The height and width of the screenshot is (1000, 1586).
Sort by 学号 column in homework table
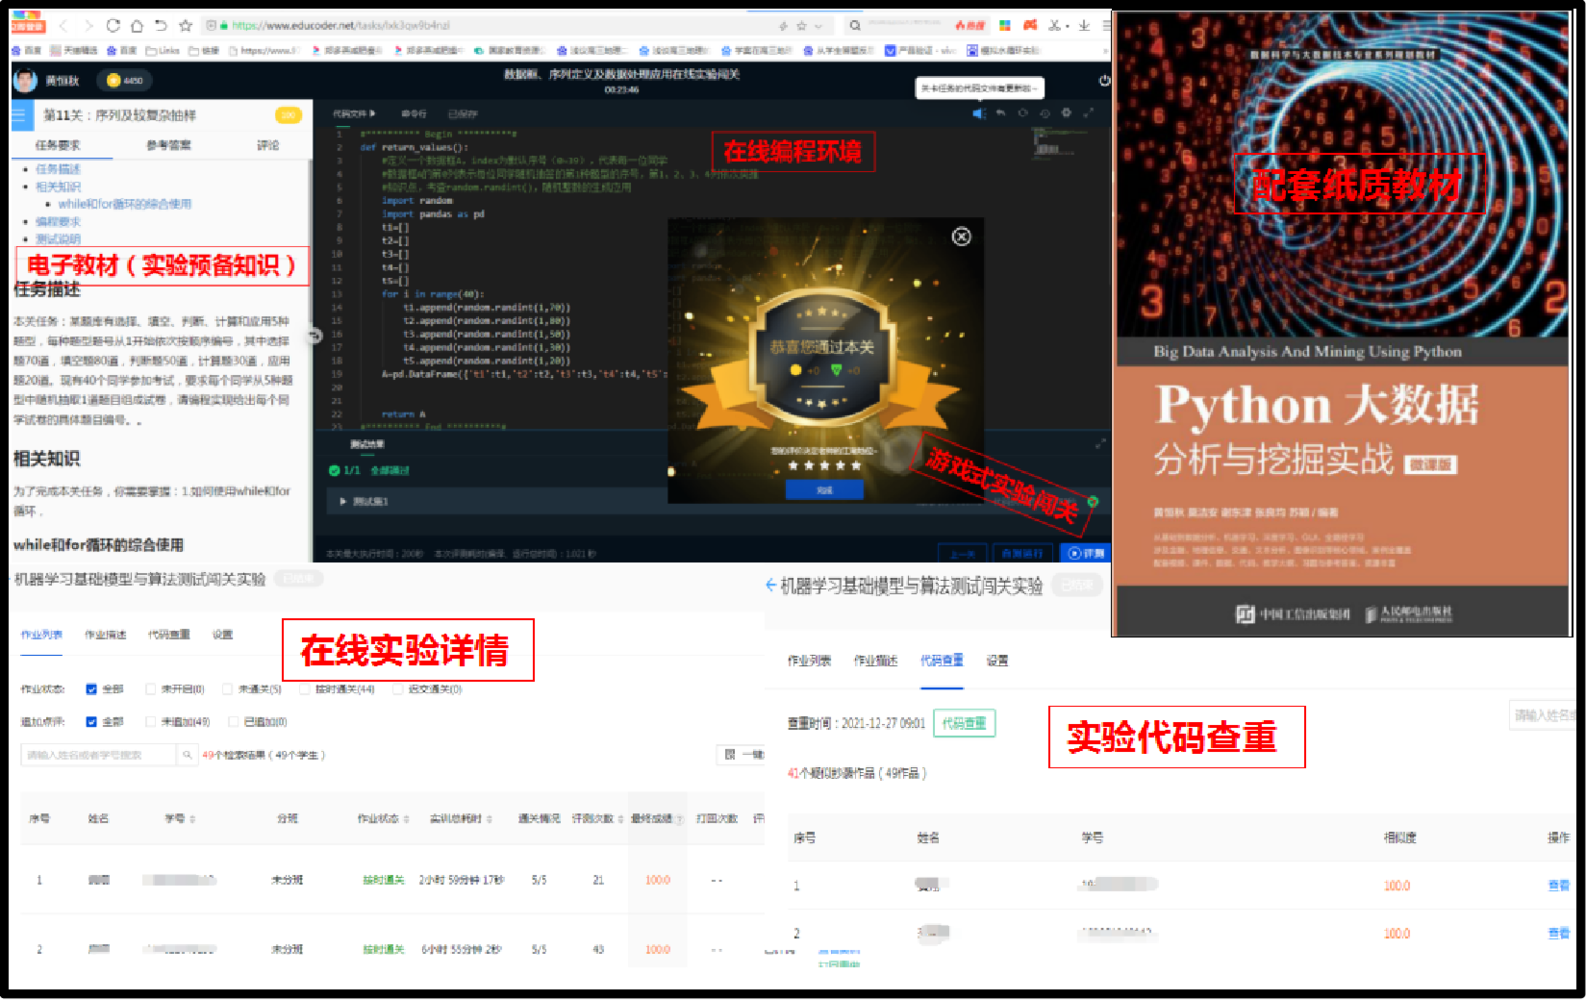(x=192, y=819)
